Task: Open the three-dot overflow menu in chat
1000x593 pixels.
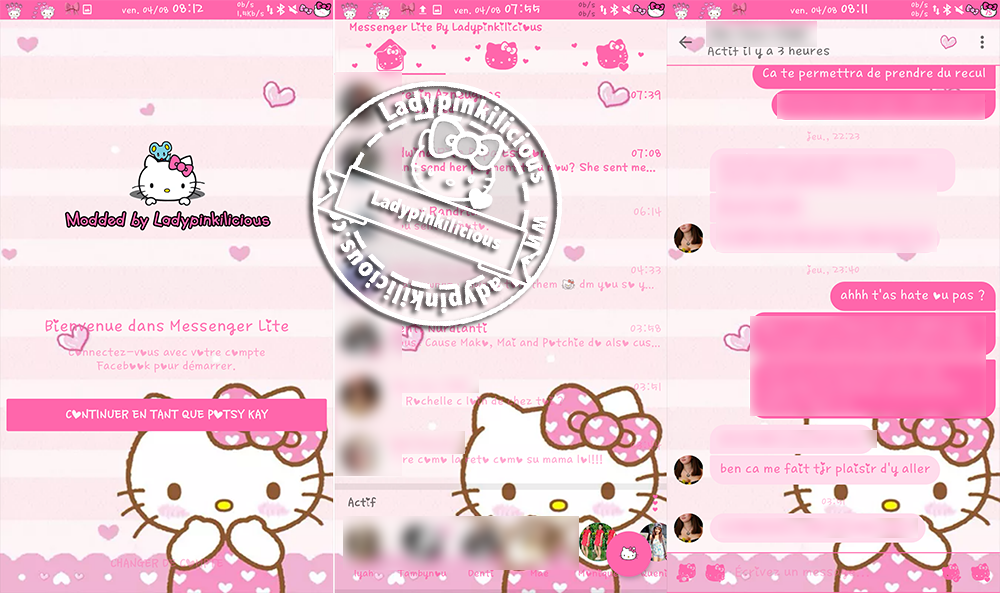Action: (982, 42)
